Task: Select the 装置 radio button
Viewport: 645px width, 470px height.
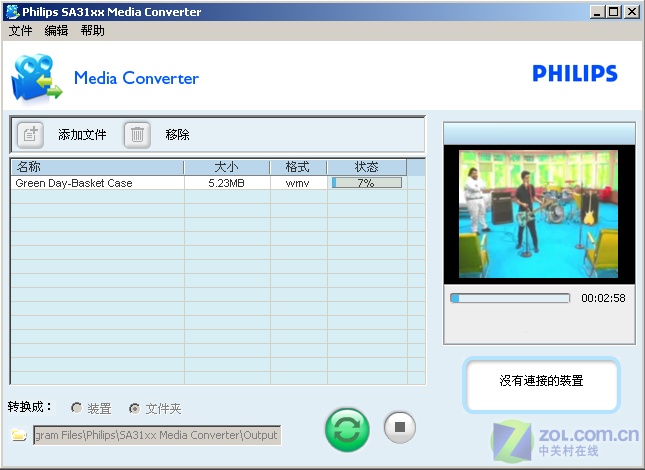Action: tap(76, 408)
